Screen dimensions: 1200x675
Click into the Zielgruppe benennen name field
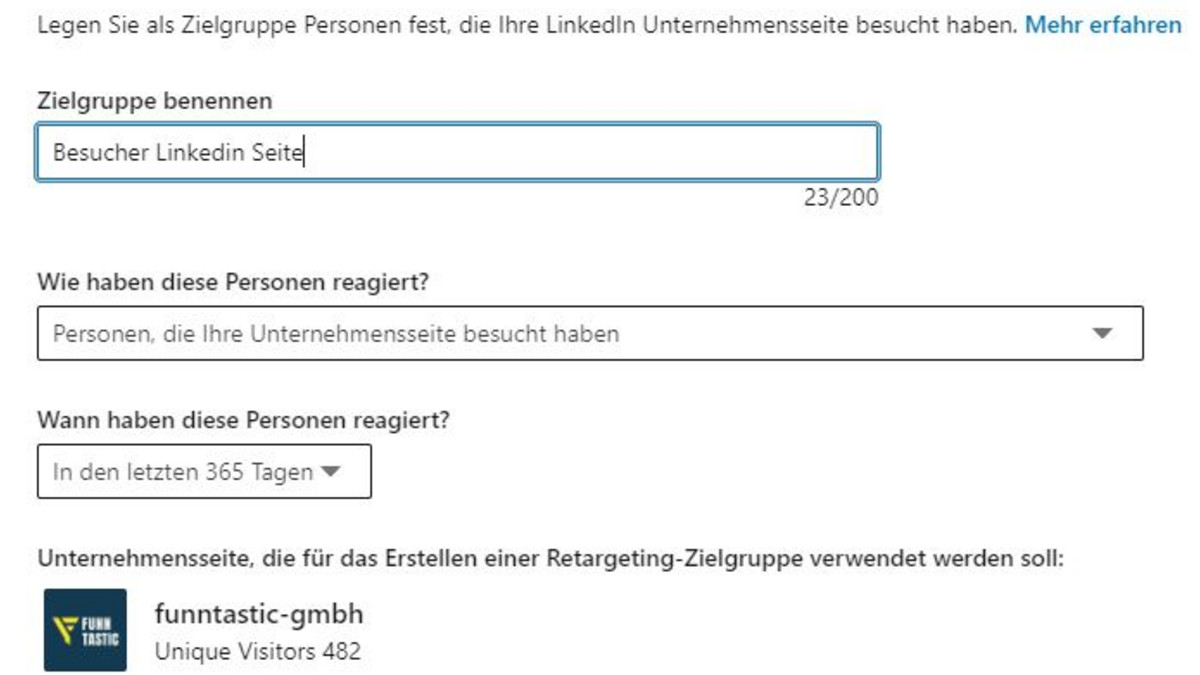[600, 152]
